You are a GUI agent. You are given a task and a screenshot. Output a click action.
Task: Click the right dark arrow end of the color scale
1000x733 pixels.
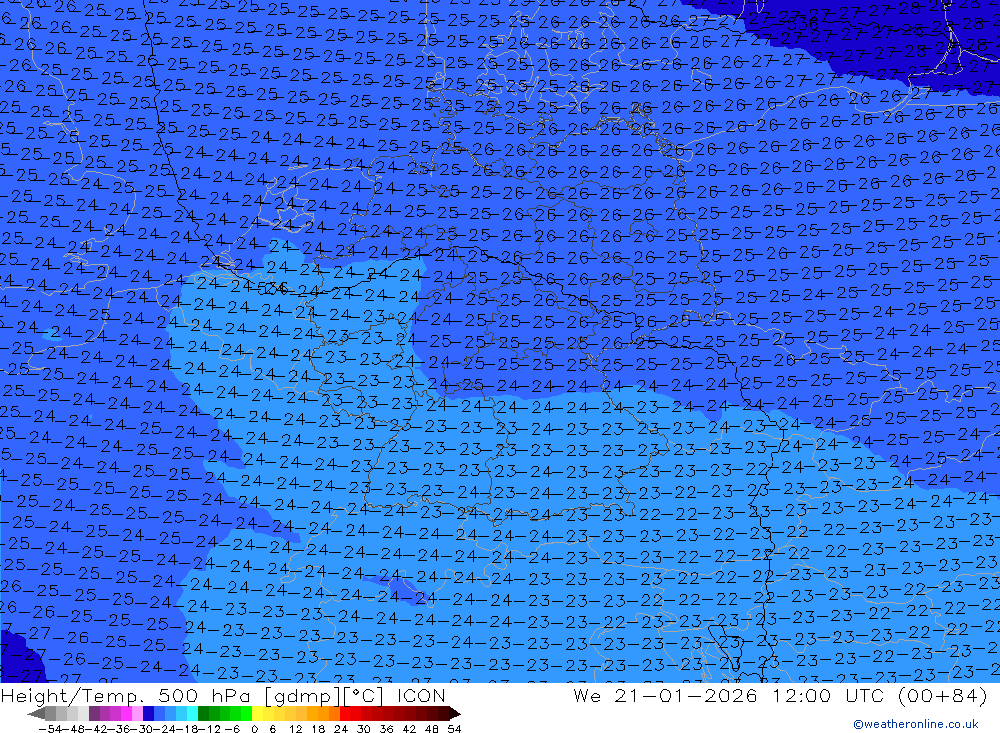pos(455,713)
